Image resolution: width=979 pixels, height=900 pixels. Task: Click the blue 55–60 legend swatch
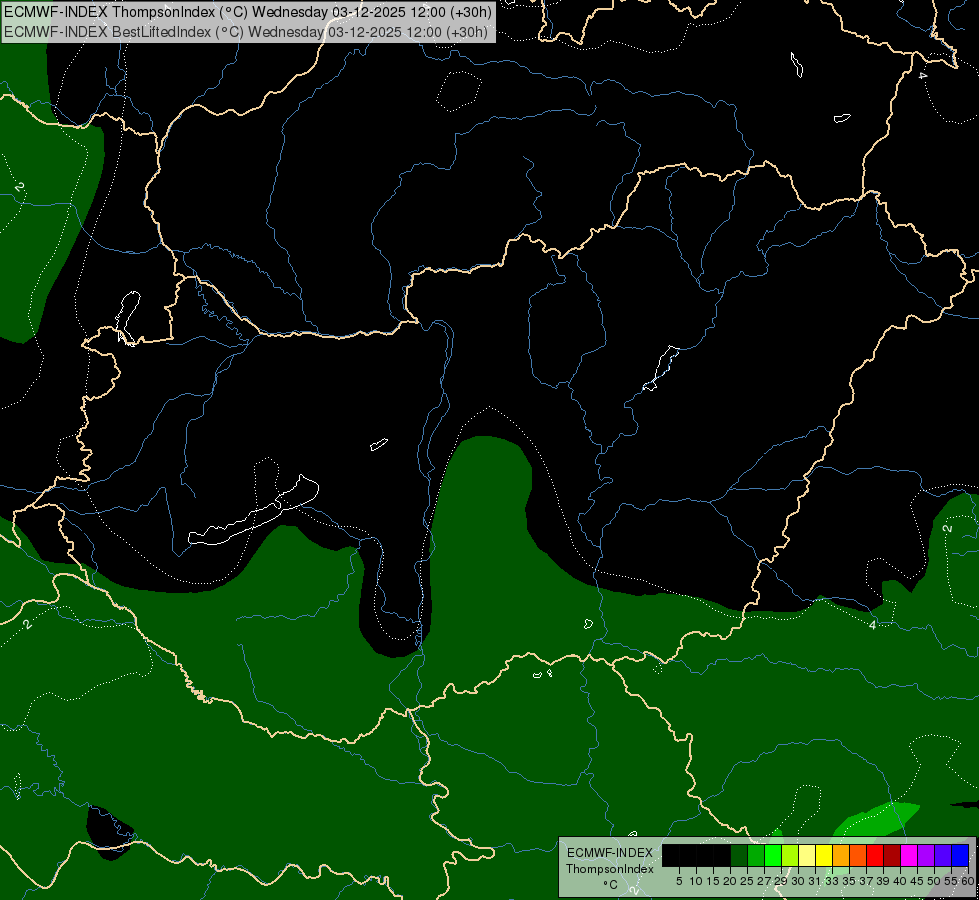960,855
